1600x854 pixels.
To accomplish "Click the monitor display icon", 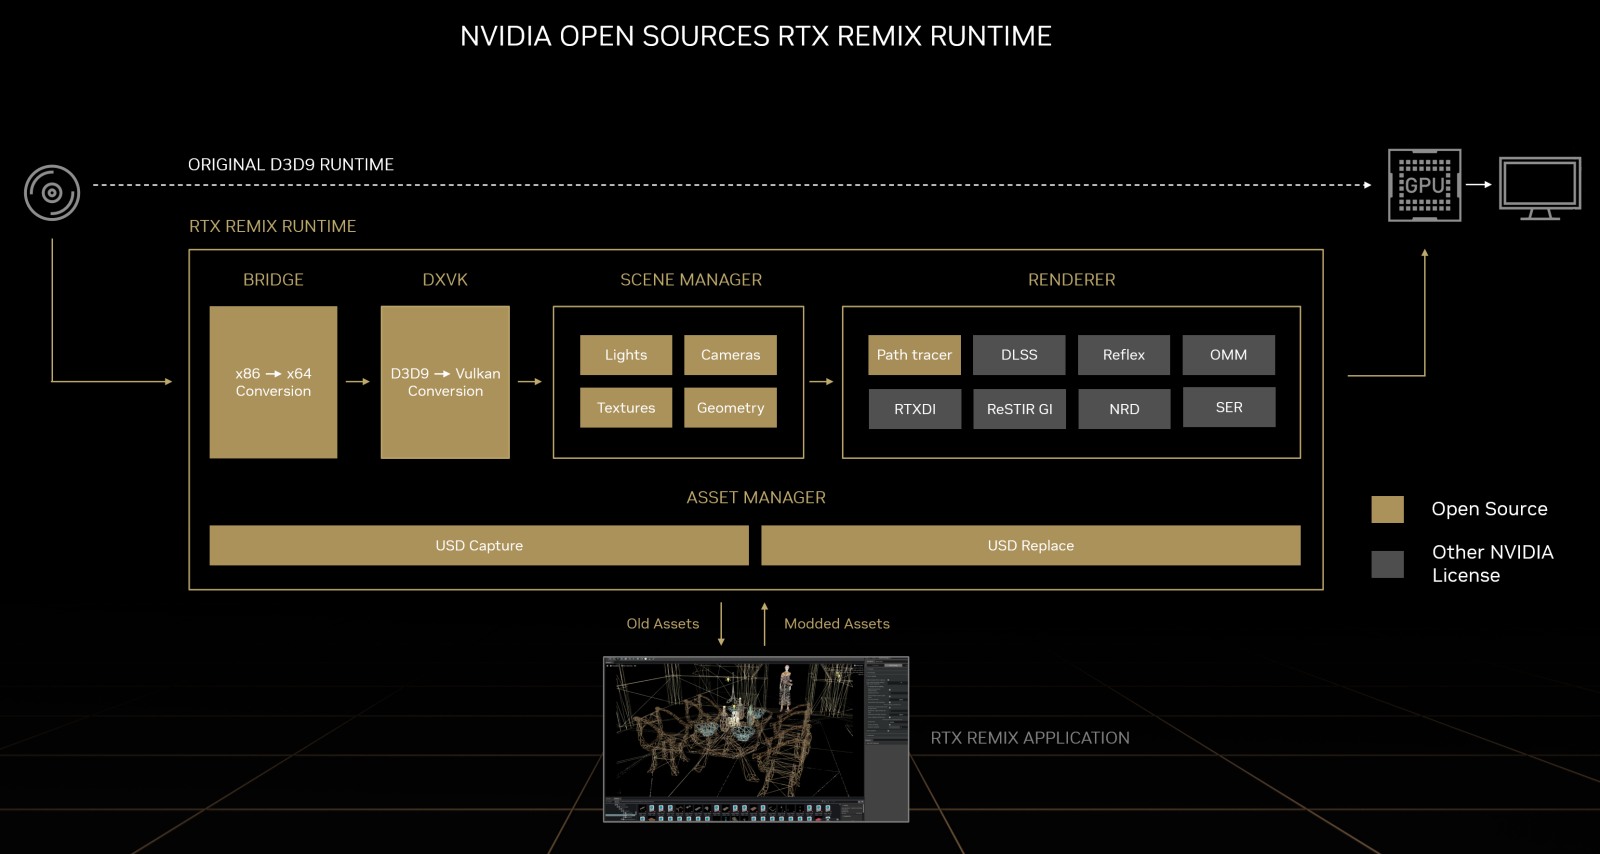I will (1540, 188).
